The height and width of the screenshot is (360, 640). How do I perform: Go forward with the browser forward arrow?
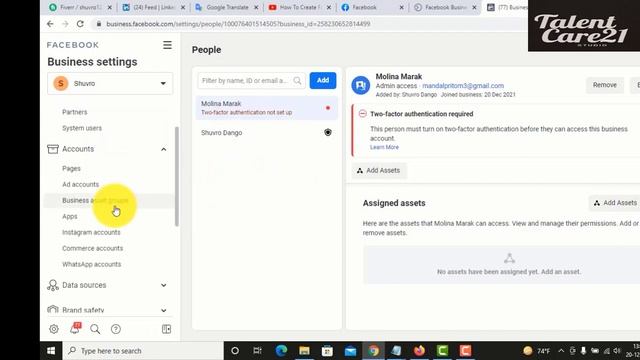pyautogui.click(x=65, y=24)
